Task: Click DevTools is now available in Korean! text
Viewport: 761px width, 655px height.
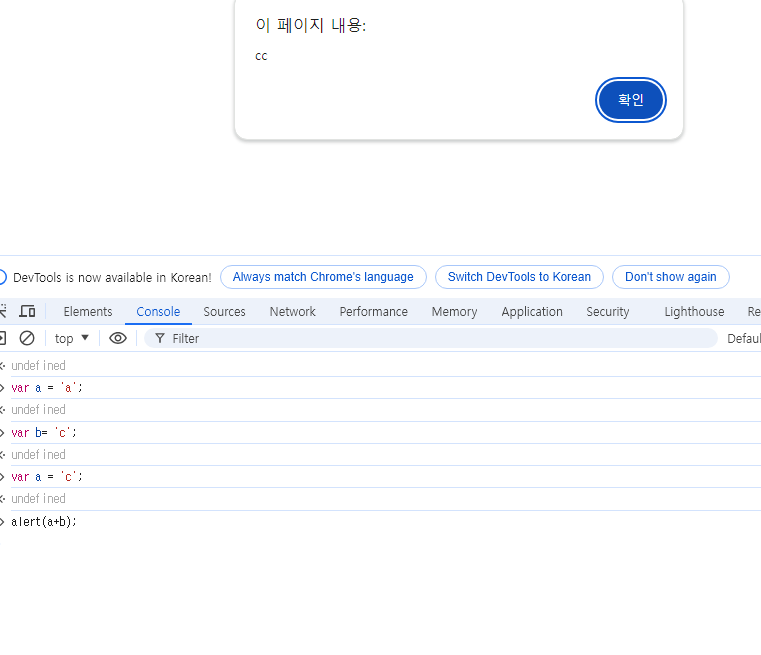Action: pos(112,278)
